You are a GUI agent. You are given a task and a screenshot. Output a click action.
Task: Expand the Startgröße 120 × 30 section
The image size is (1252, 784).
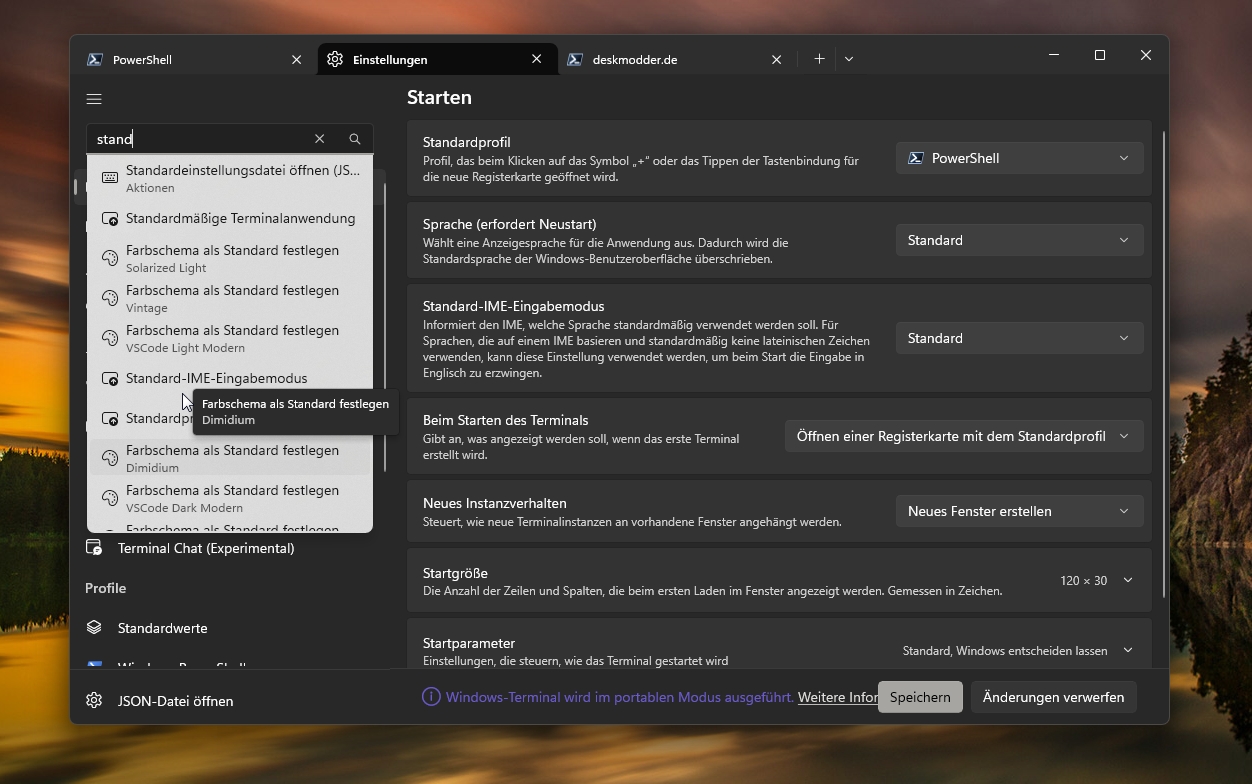[x=1127, y=581]
